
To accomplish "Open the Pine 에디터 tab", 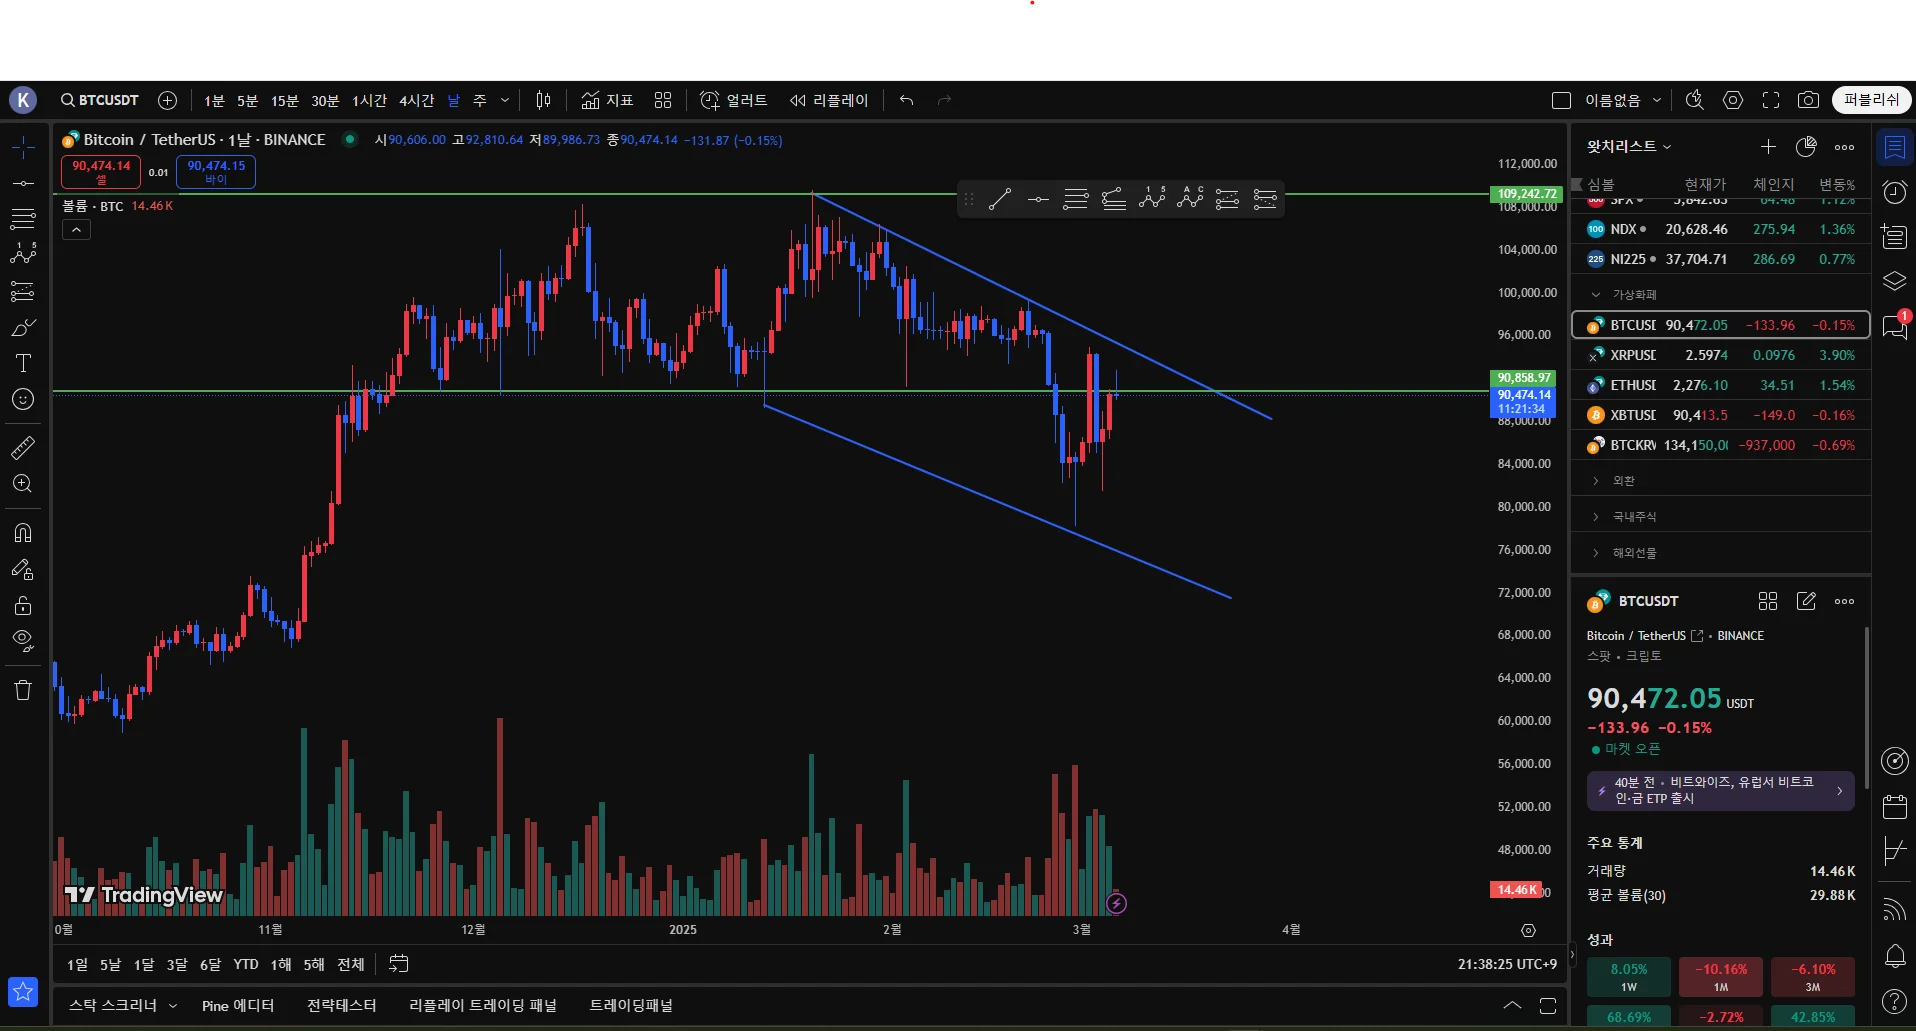I will tap(238, 1006).
